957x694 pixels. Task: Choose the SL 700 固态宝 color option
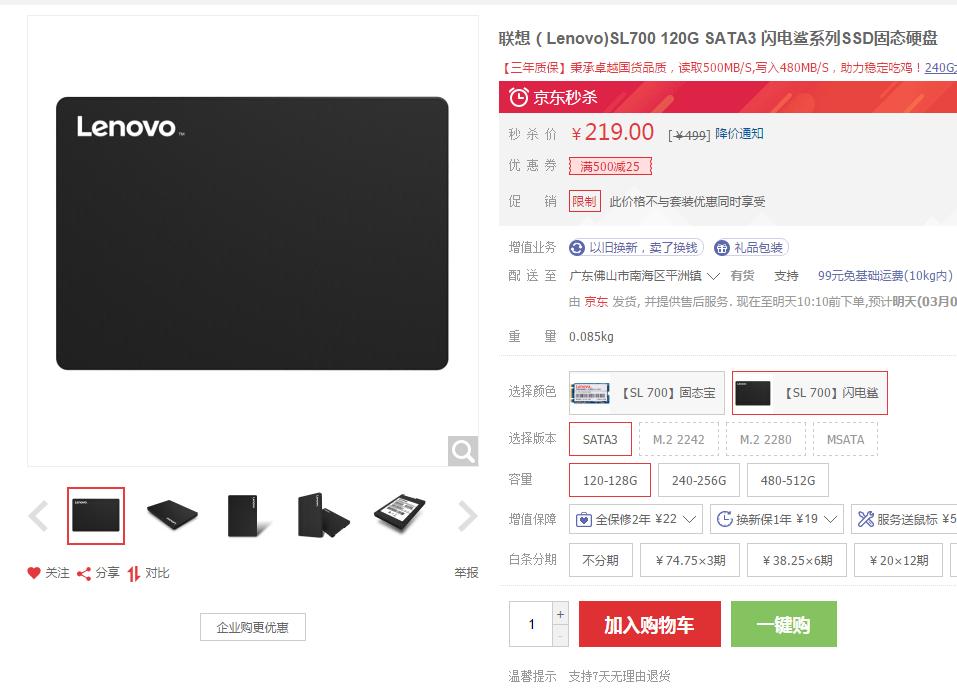click(646, 392)
